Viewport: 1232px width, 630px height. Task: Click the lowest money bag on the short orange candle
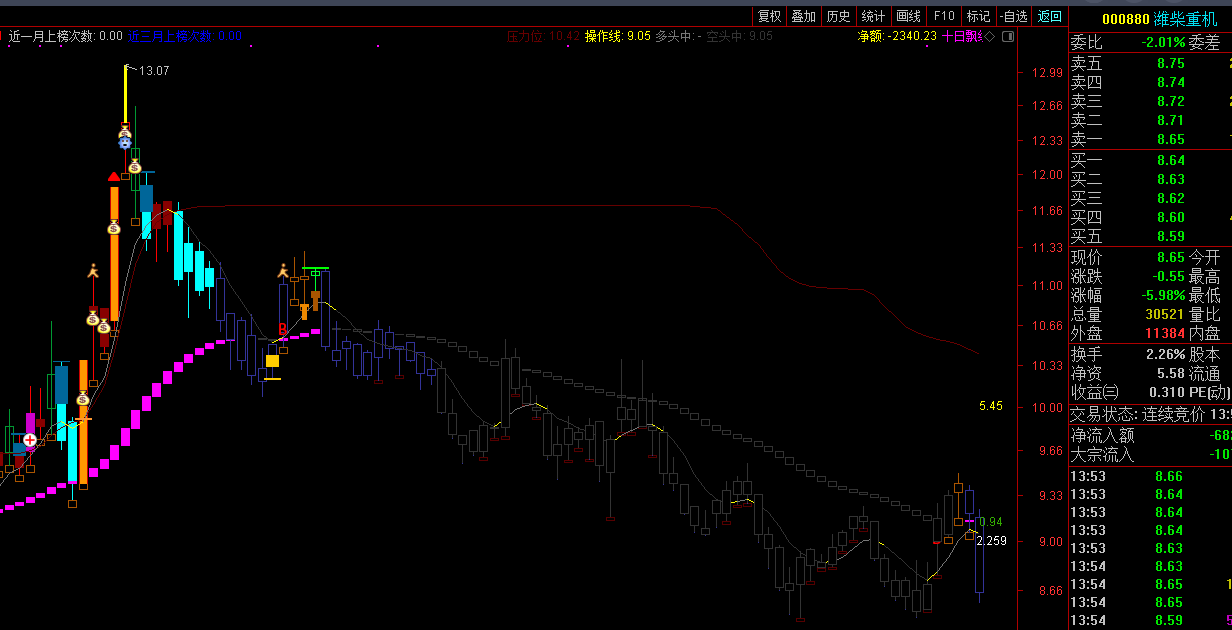click(83, 399)
